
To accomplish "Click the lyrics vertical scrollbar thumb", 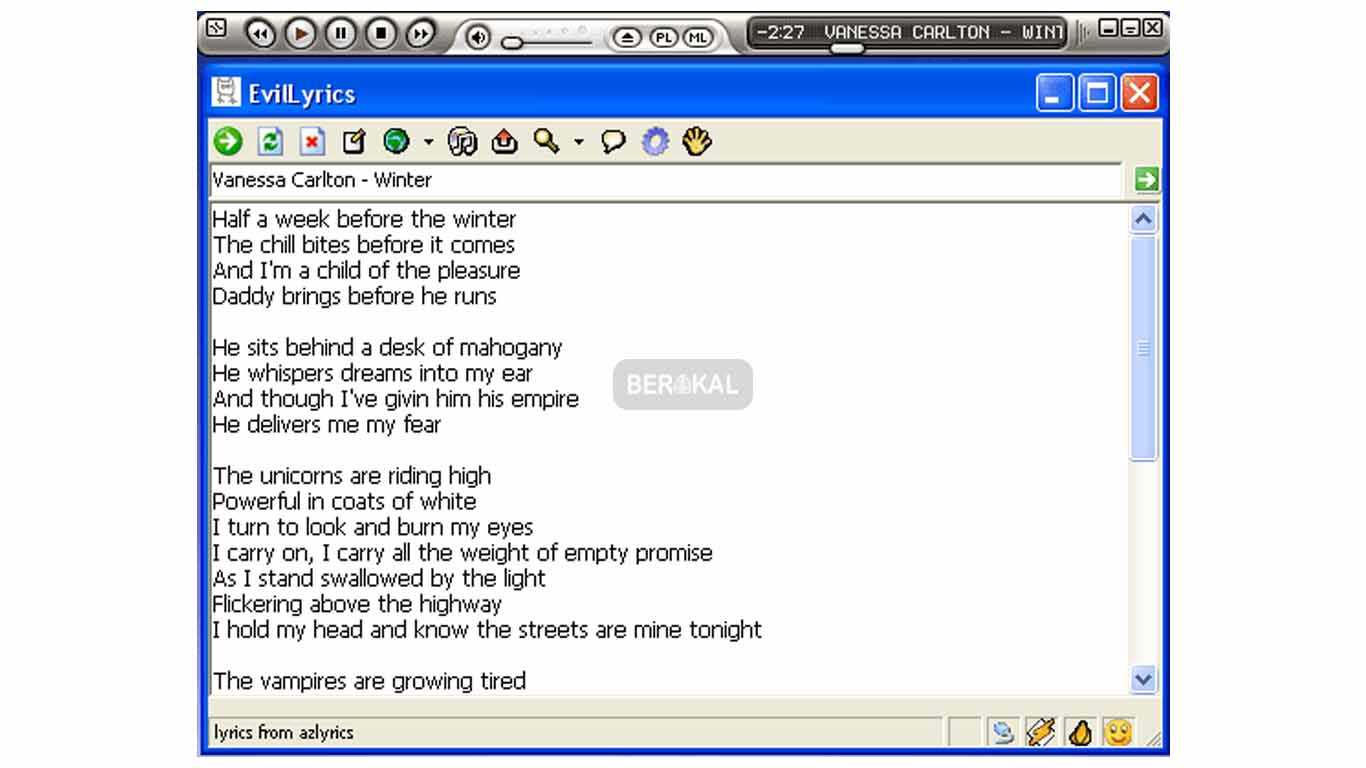I will click(x=1143, y=348).
